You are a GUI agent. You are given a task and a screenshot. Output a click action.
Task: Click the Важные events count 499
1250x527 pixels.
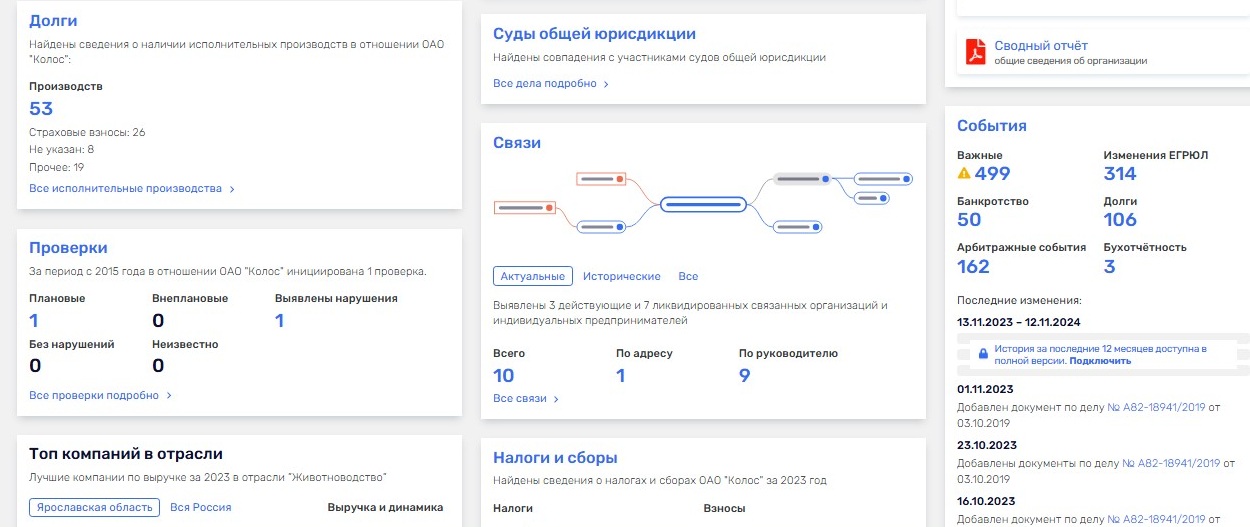point(992,173)
